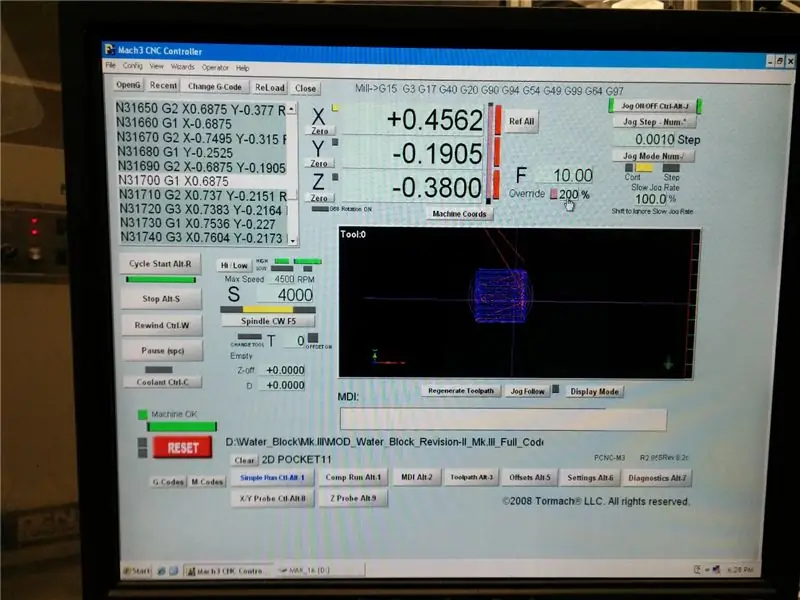The image size is (800, 600).
Task: Select G-code line N31730 G1 X0.7536
Action: (x=204, y=223)
